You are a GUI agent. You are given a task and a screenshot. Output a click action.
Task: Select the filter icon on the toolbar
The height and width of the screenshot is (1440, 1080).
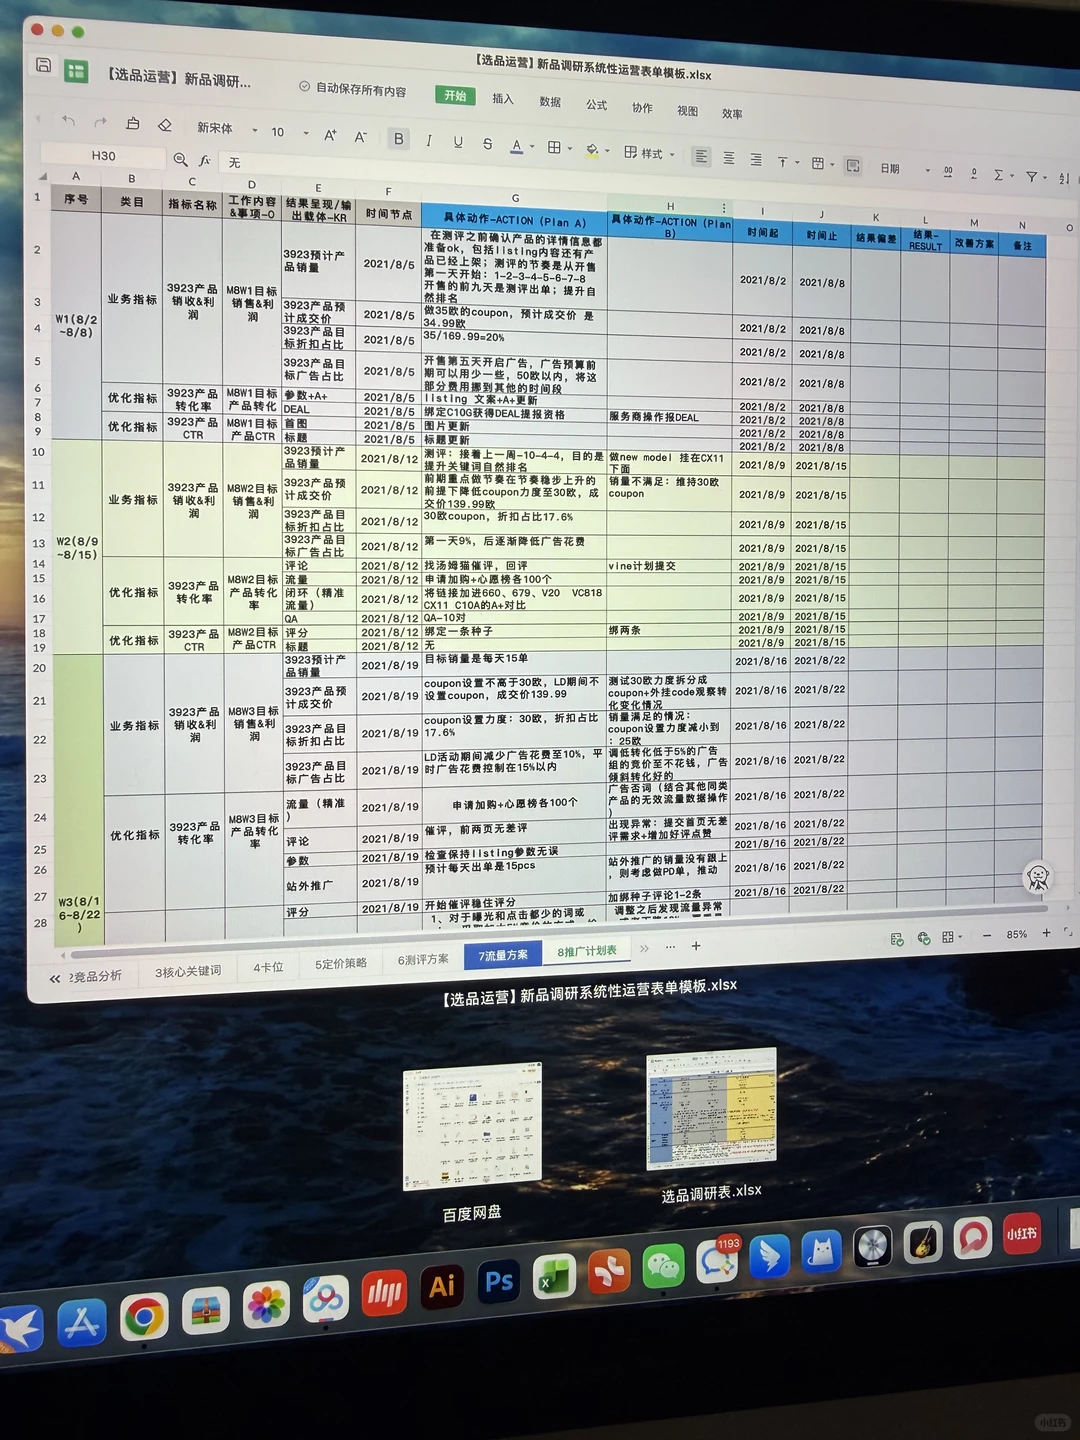pyautogui.click(x=1030, y=175)
